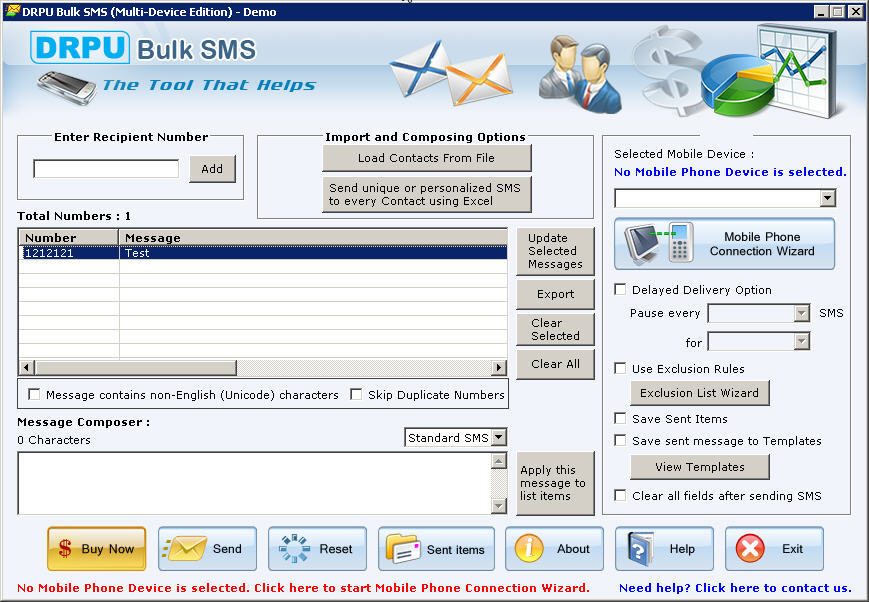
Task: Toggle Use Exclusion Rules checkbox
Action: pyautogui.click(x=620, y=369)
